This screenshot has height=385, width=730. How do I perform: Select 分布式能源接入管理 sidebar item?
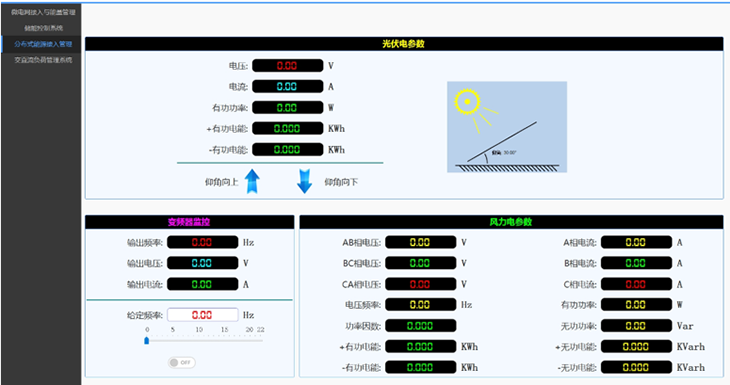click(x=43, y=44)
